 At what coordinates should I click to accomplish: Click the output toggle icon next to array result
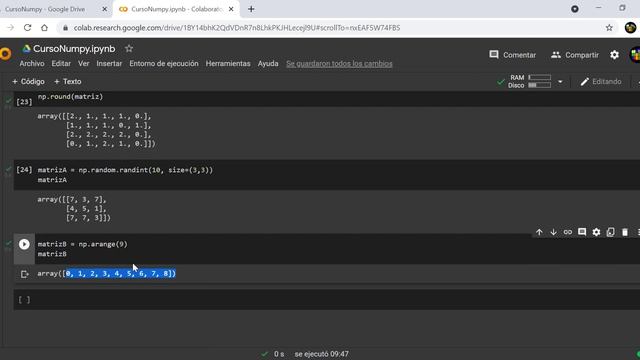[24, 274]
